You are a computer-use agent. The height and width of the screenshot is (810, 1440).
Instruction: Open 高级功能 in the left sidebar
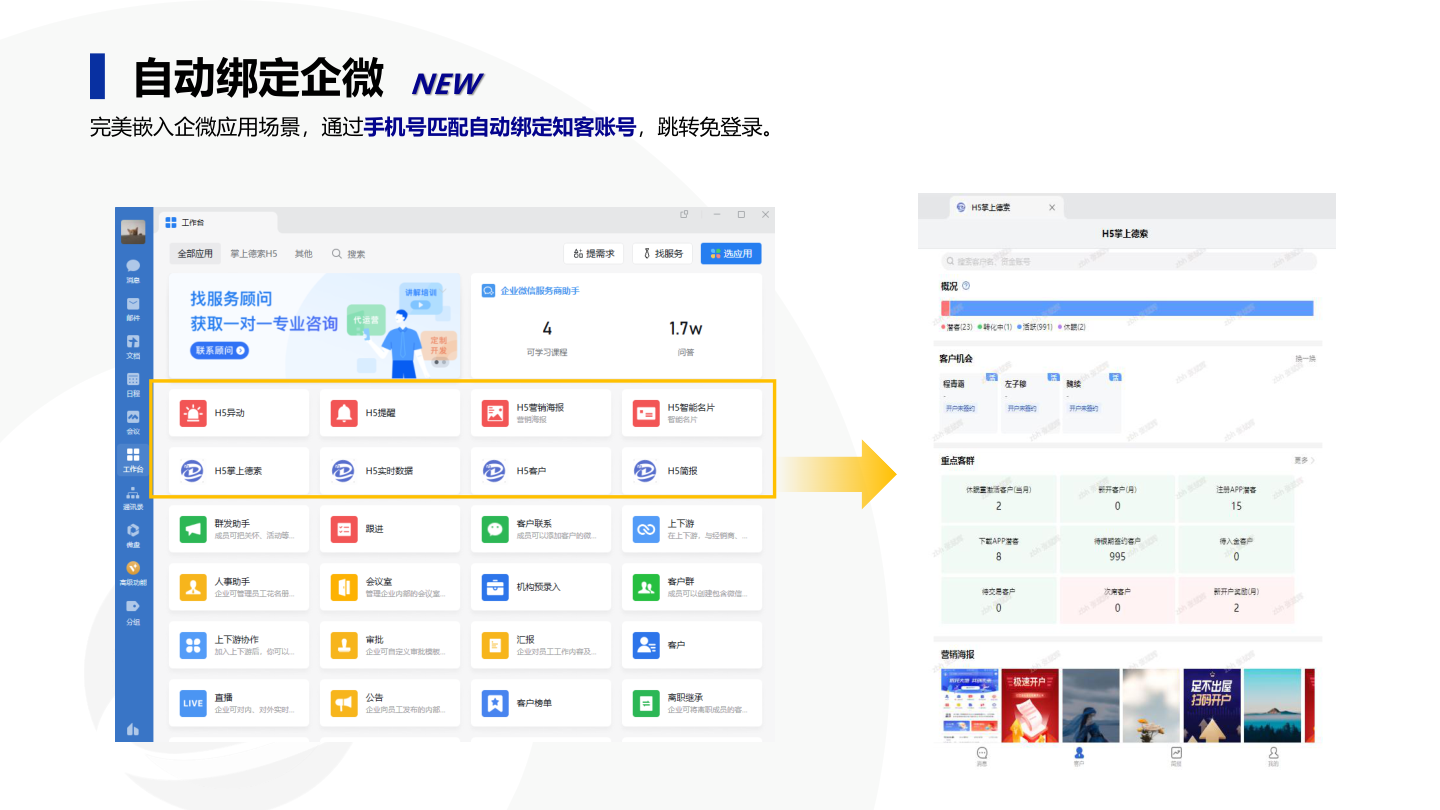[x=133, y=574]
